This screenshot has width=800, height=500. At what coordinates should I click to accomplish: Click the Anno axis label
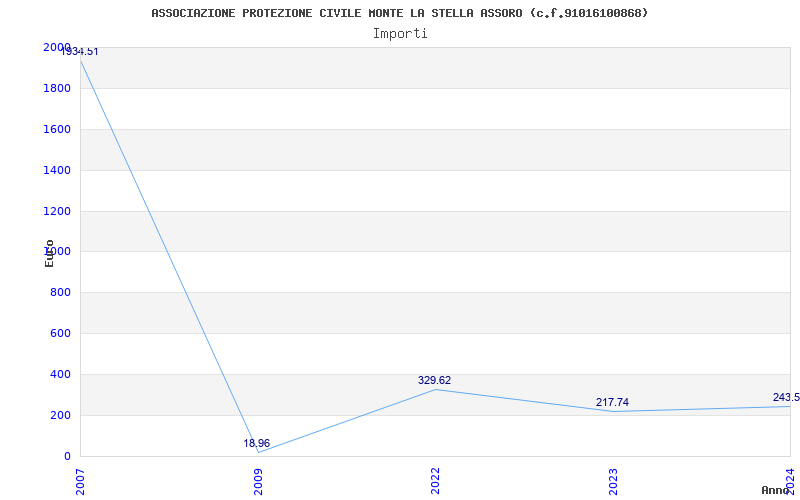coord(775,490)
